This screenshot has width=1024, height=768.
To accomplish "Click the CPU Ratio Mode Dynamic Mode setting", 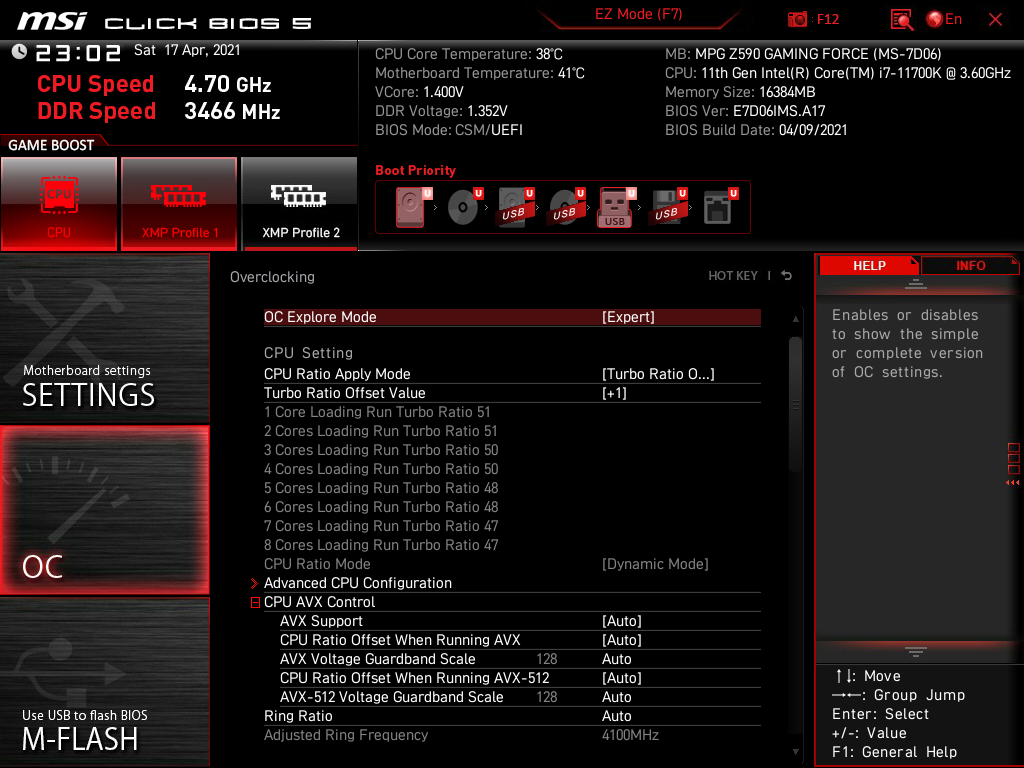I will click(x=512, y=564).
